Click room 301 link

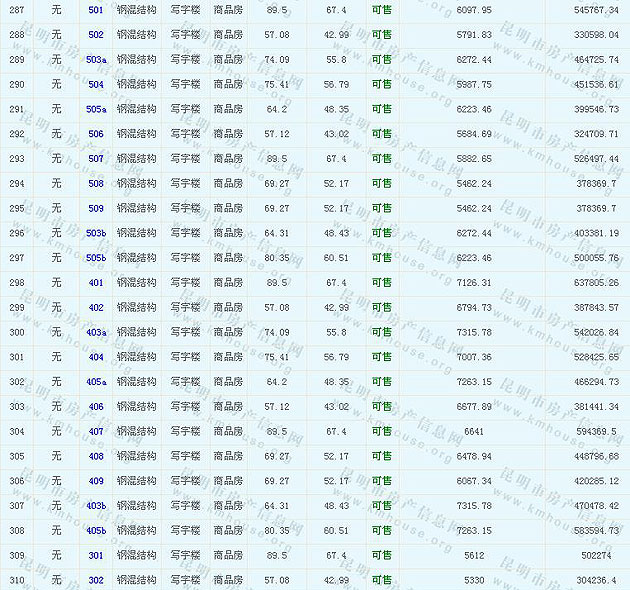pos(95,556)
